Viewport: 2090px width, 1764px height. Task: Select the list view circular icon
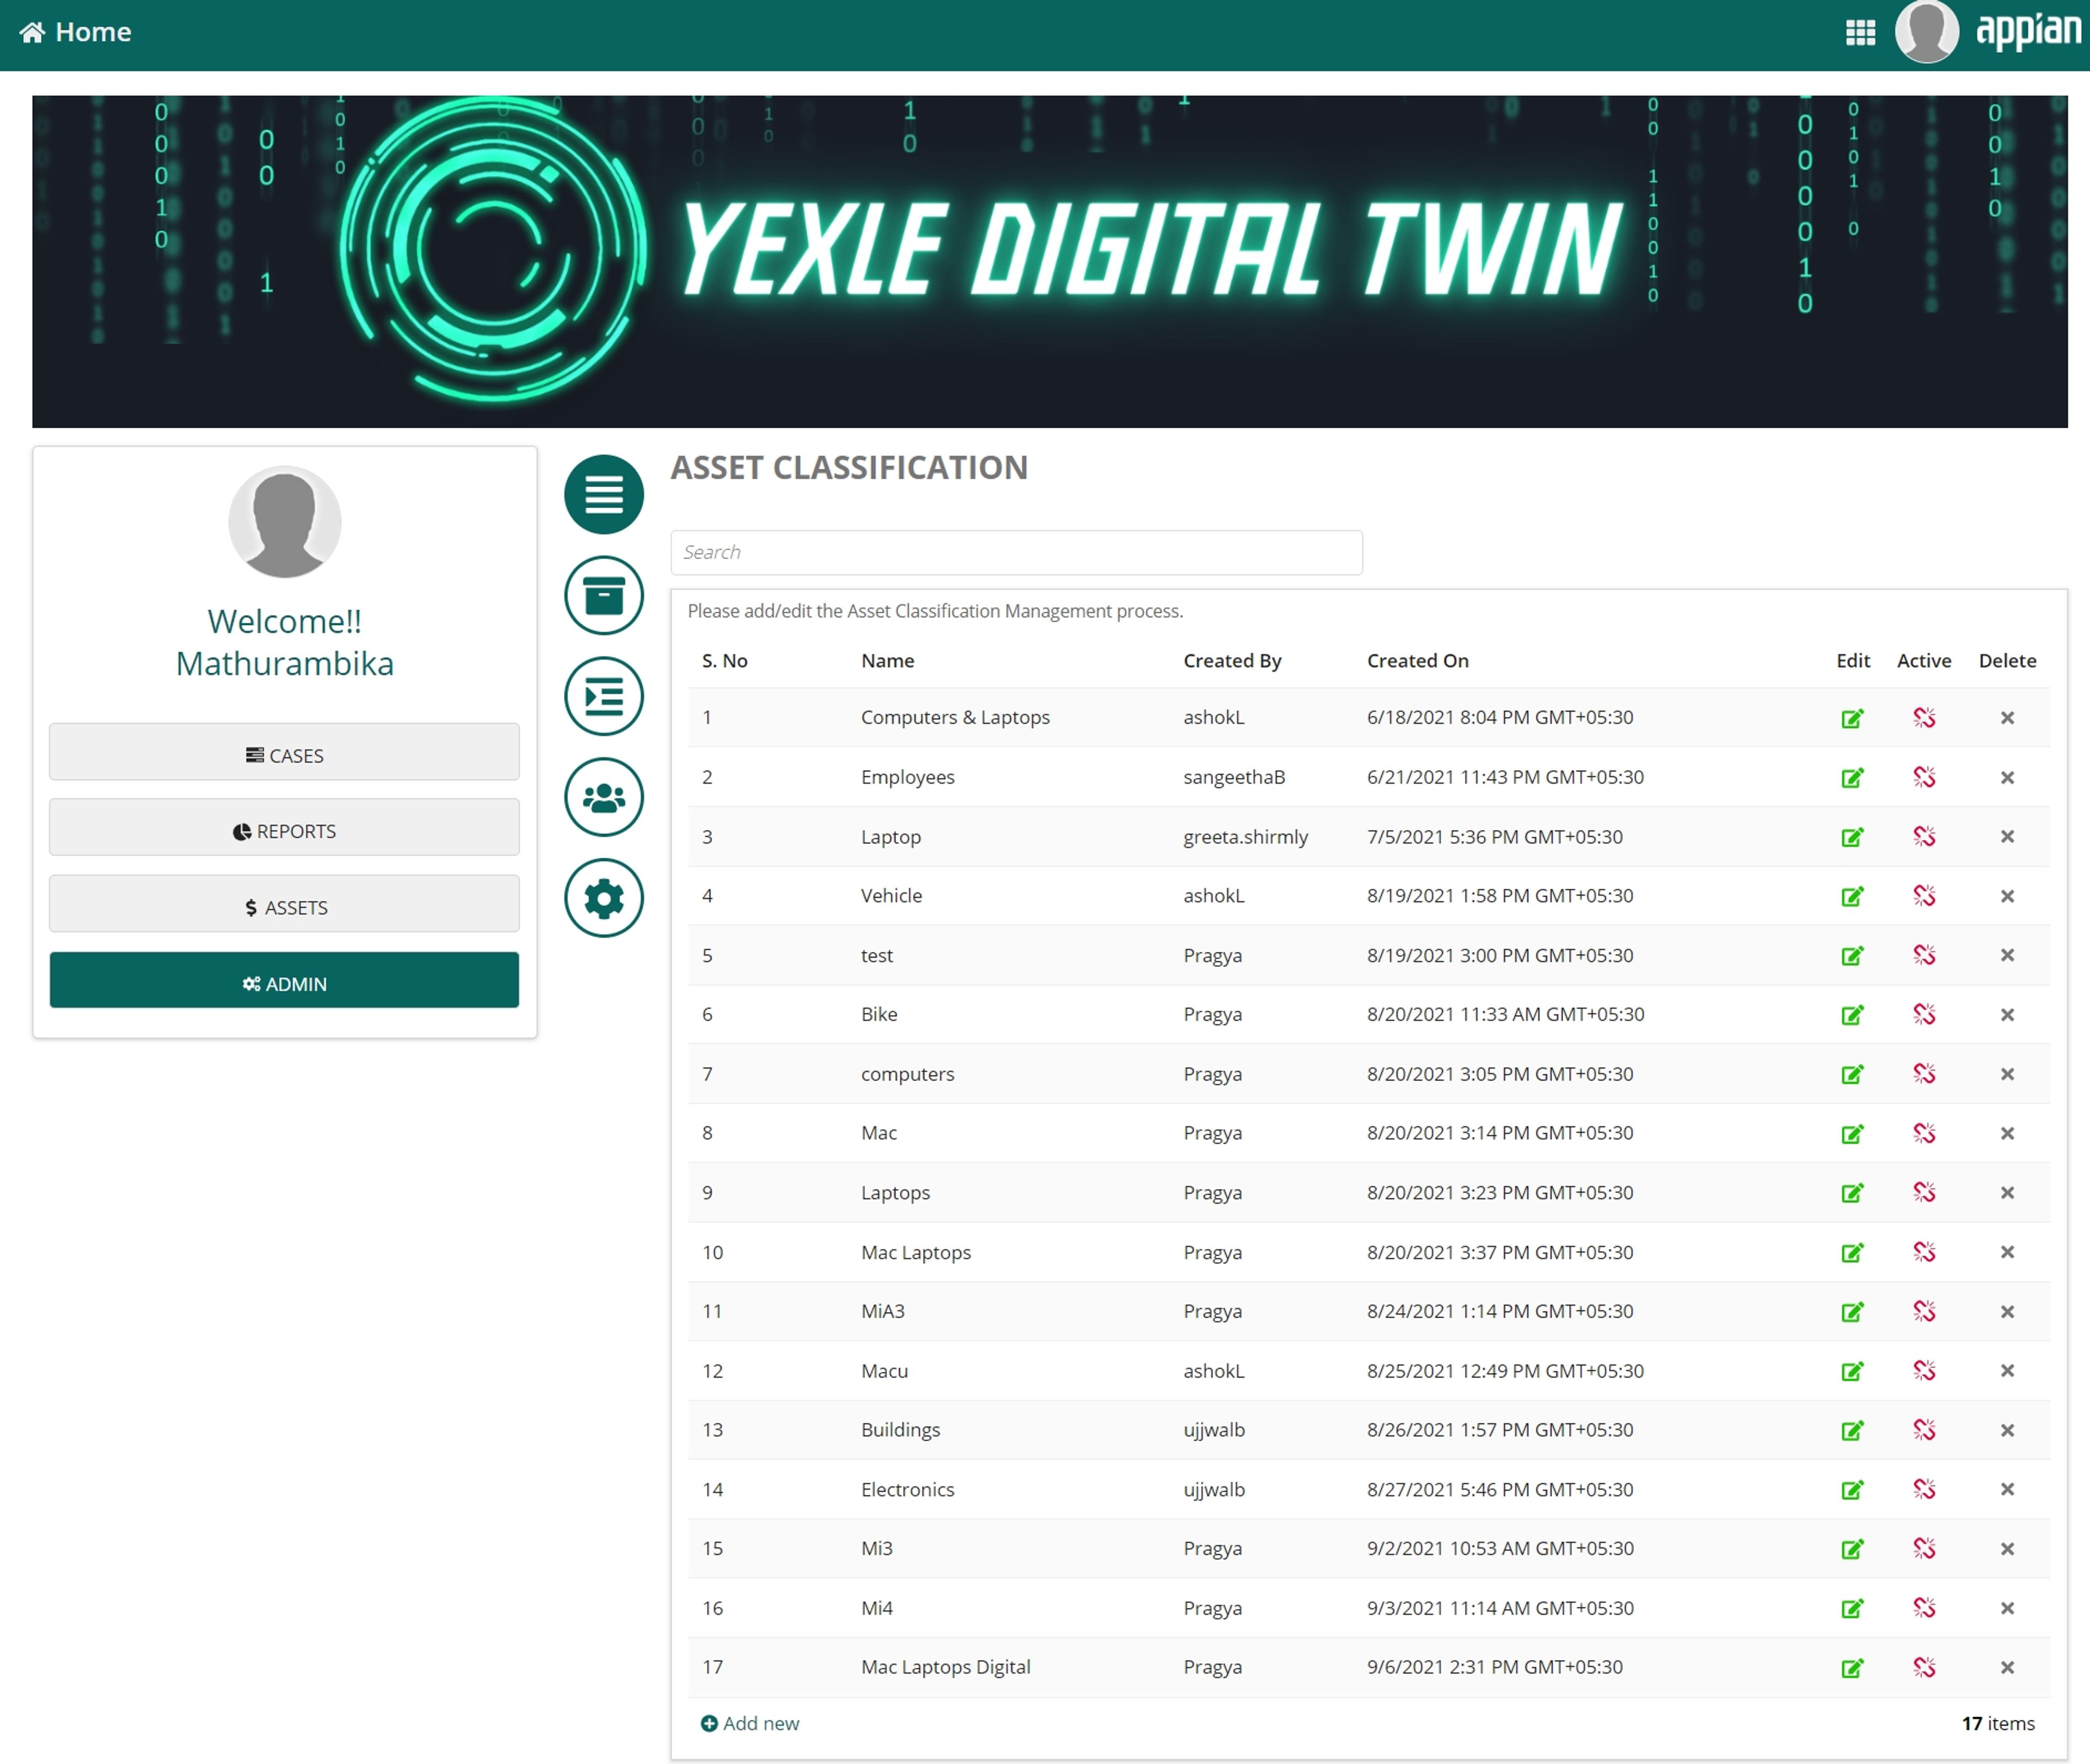pyautogui.click(x=604, y=494)
